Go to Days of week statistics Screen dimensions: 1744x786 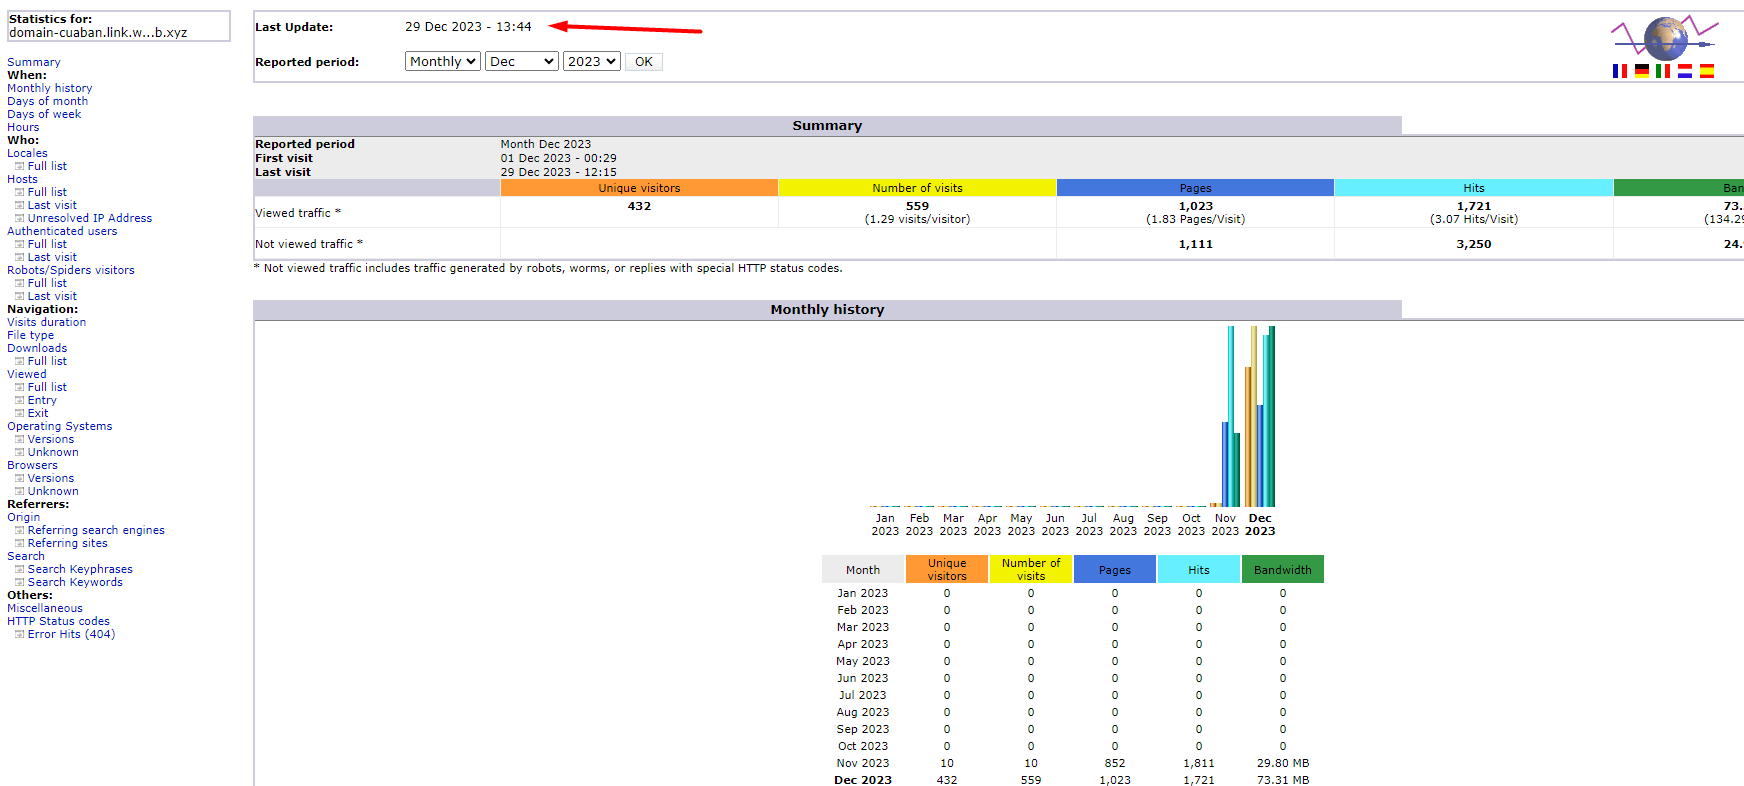[44, 114]
